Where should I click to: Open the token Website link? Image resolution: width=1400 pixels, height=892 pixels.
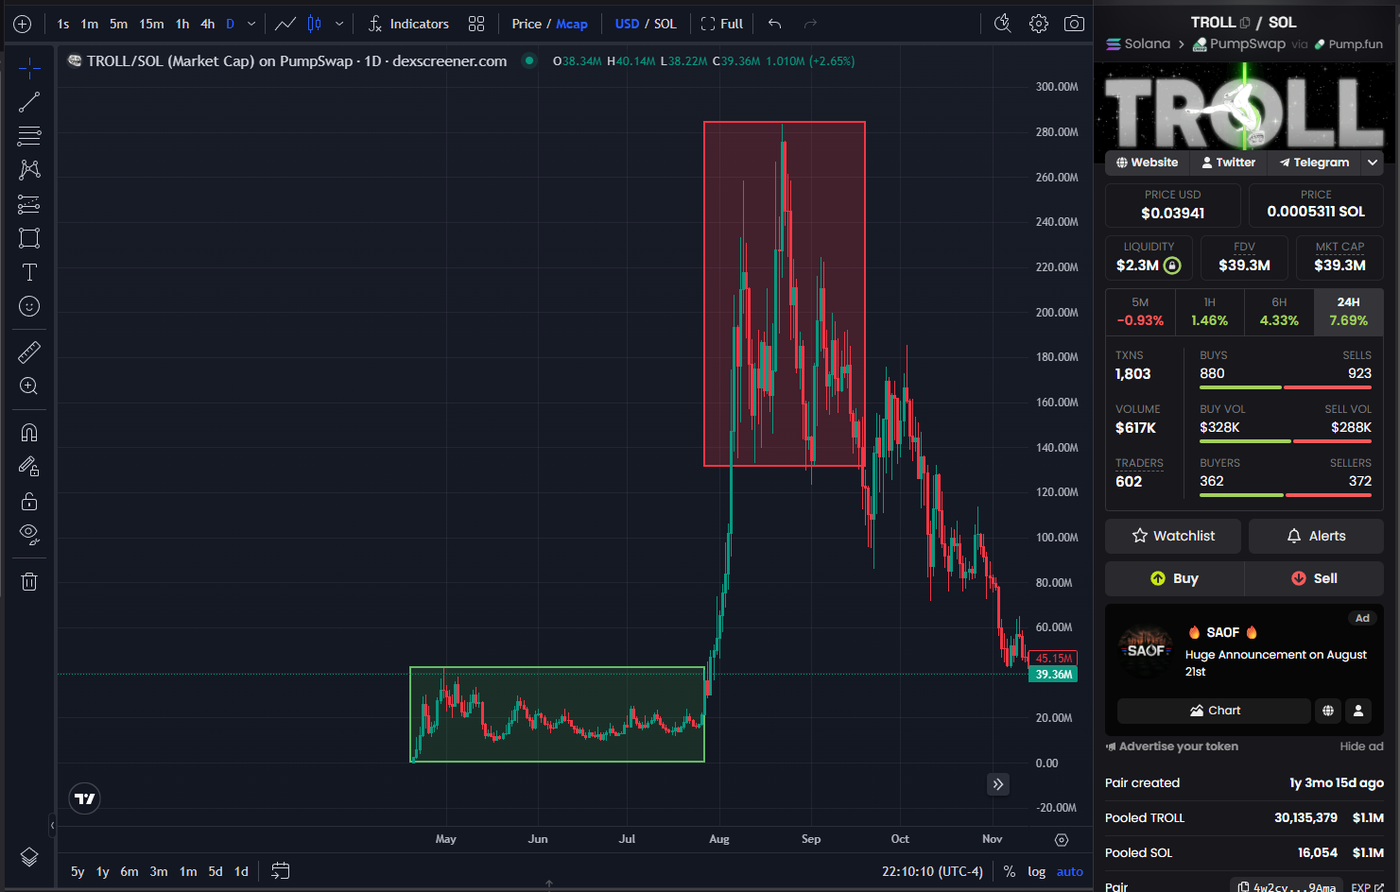click(1147, 162)
